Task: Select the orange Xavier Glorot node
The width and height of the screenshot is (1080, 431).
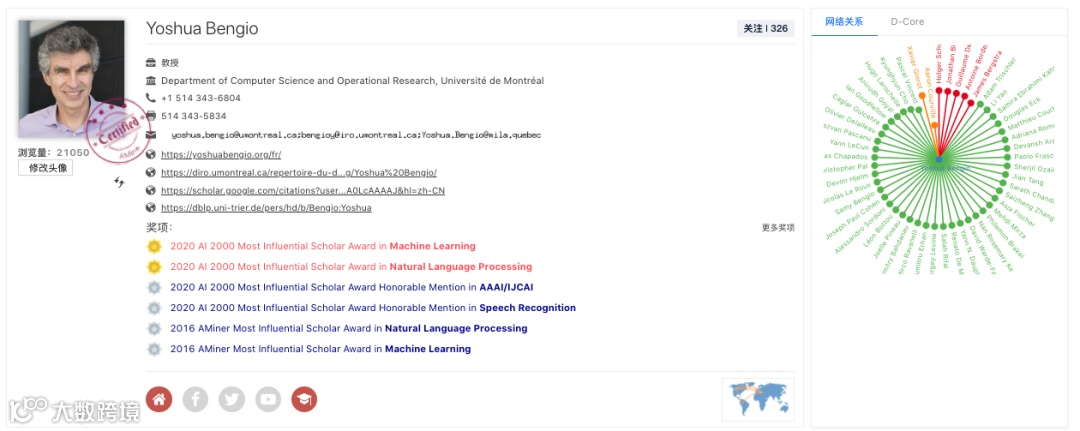Action: click(922, 95)
